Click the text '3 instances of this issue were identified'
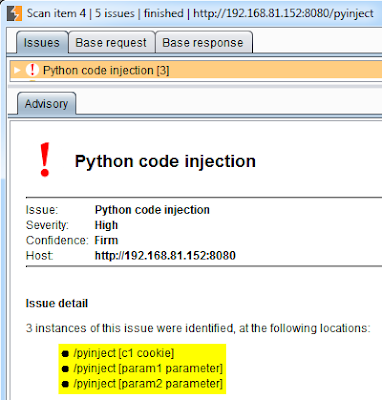Image resolution: width=382 pixels, height=400 pixels. tap(129, 328)
